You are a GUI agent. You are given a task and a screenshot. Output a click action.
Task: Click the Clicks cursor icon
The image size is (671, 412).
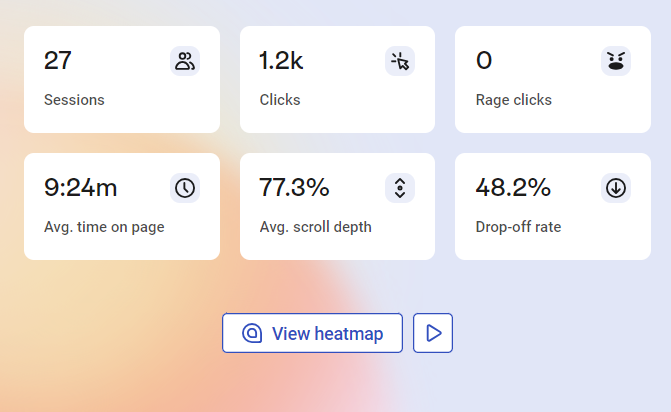pyautogui.click(x=400, y=61)
